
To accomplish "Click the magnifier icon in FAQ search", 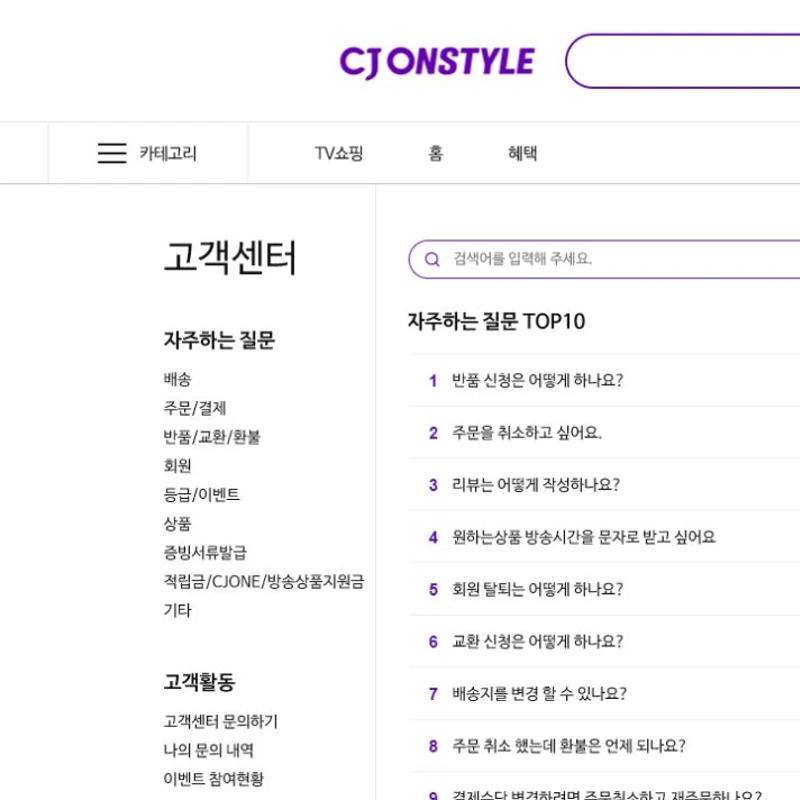I will coord(432,259).
